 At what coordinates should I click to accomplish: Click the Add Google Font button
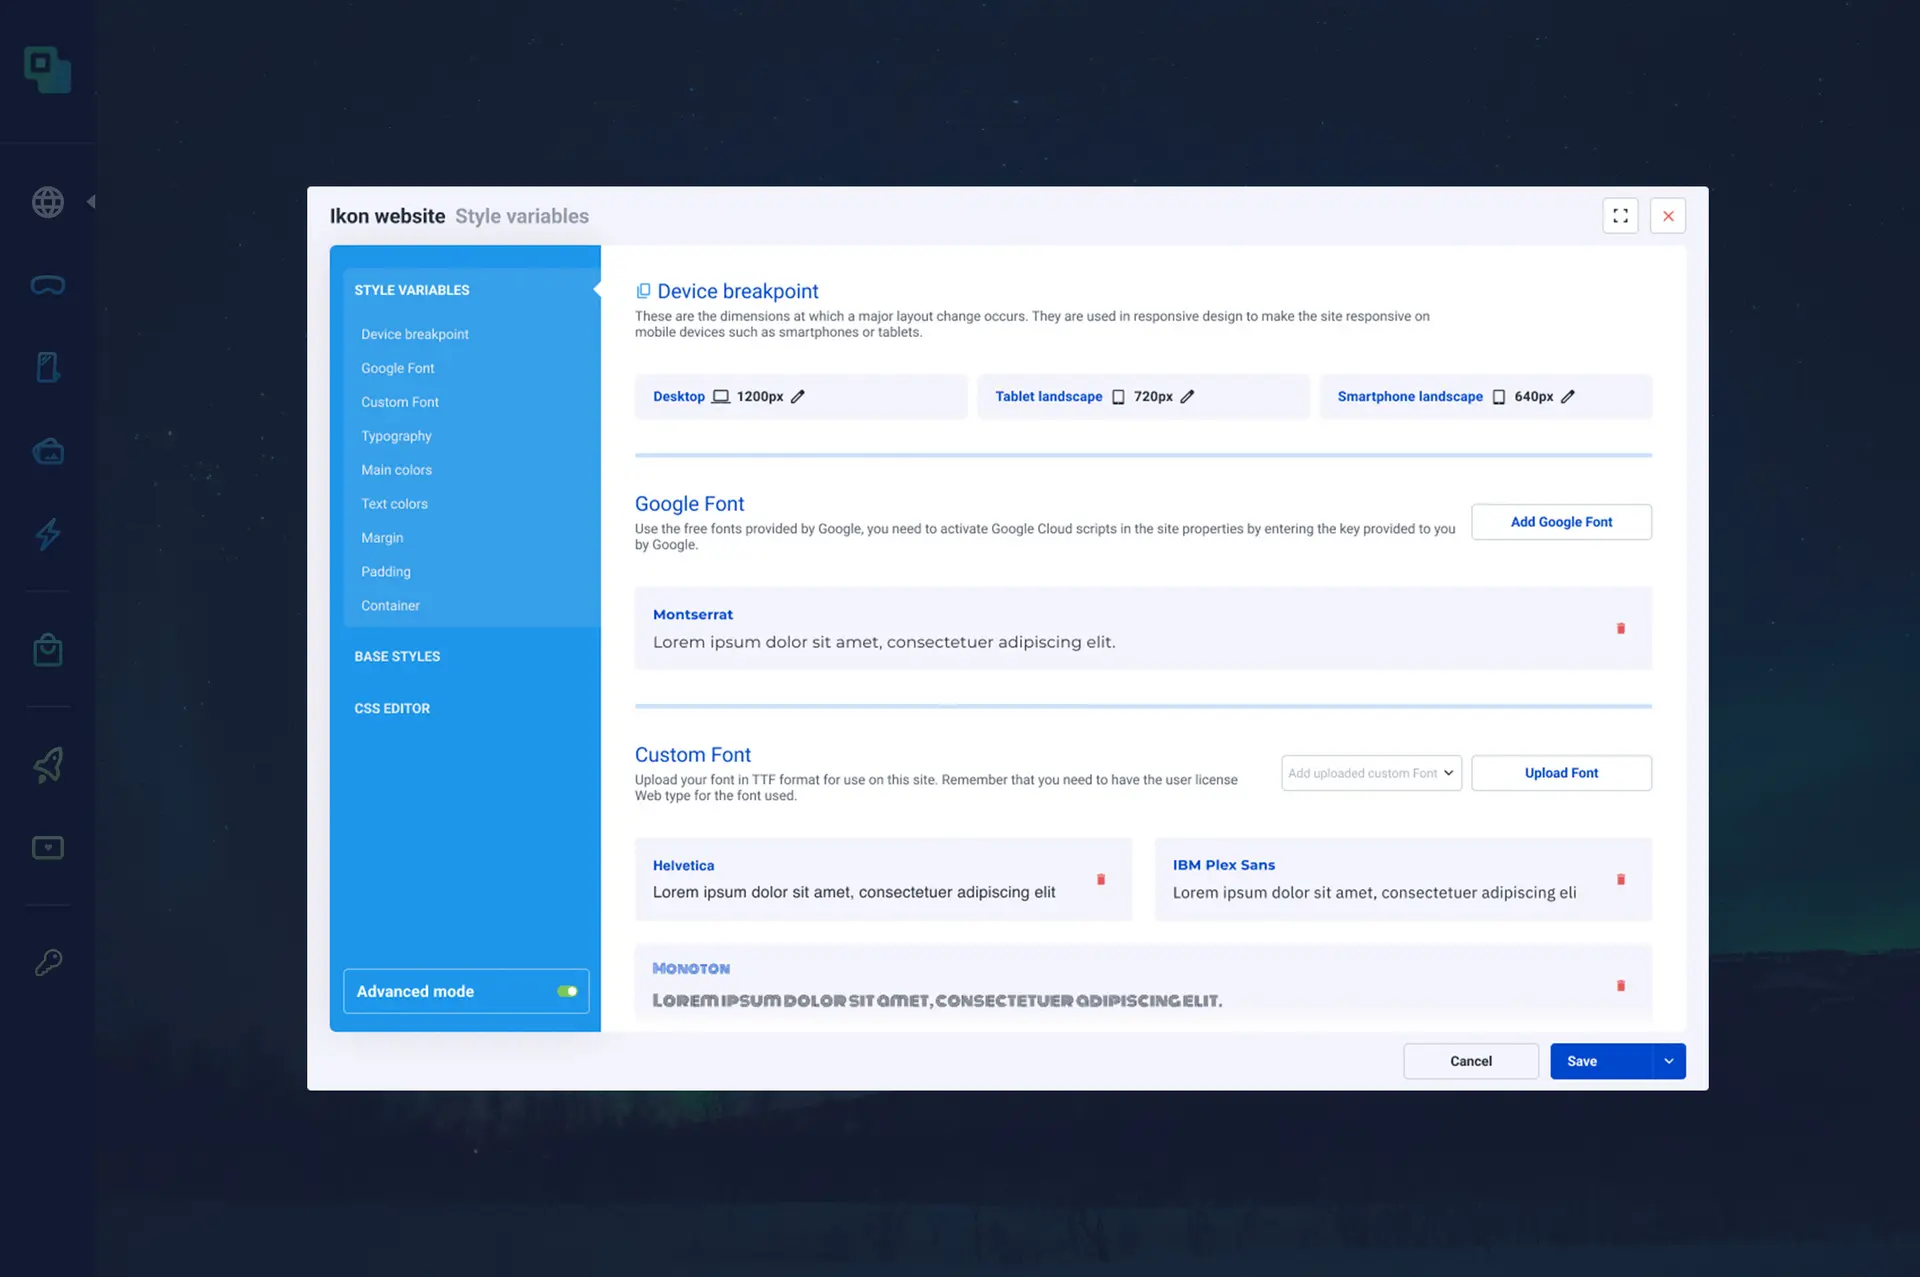[x=1561, y=521]
